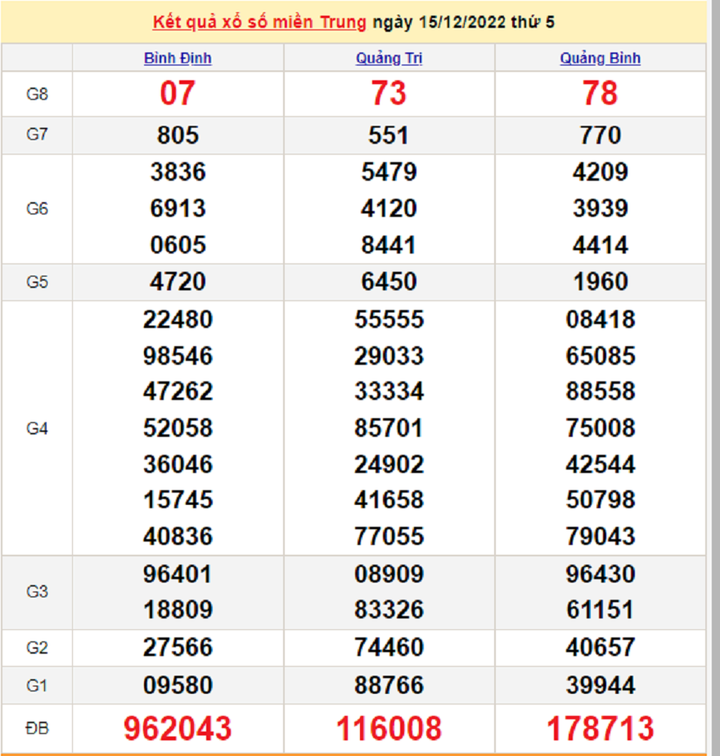The image size is (720, 756).
Task: Select the special prize number 962043
Action: pos(178,728)
